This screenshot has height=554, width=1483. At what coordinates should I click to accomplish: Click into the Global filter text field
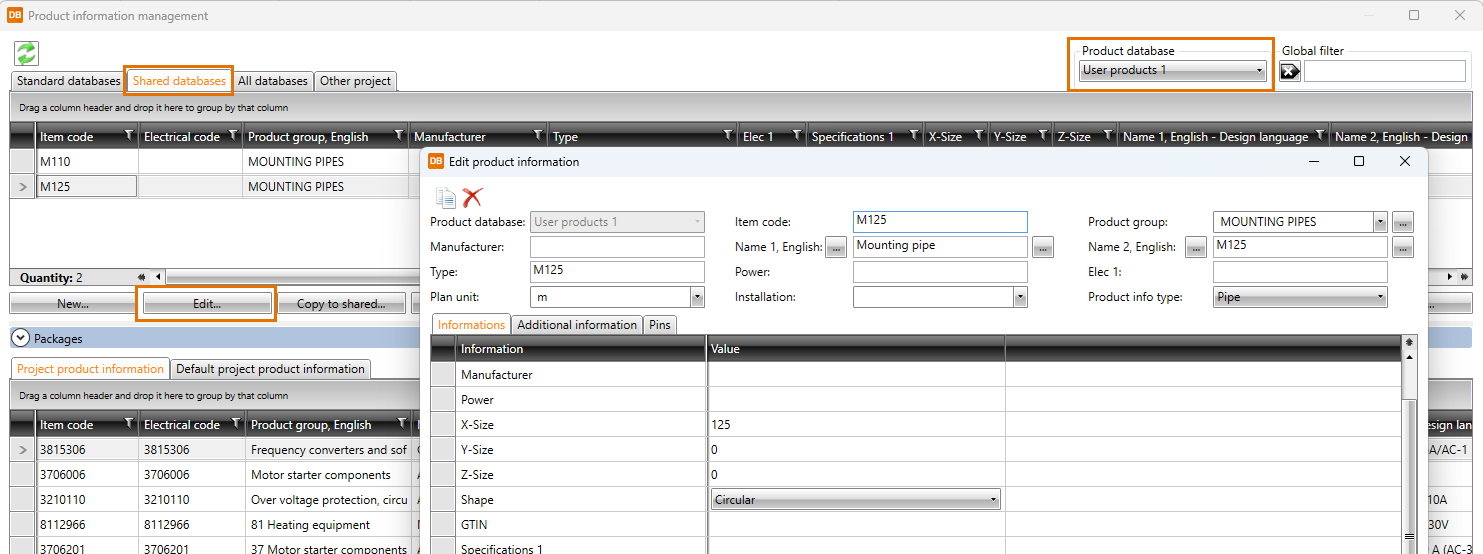point(1384,71)
